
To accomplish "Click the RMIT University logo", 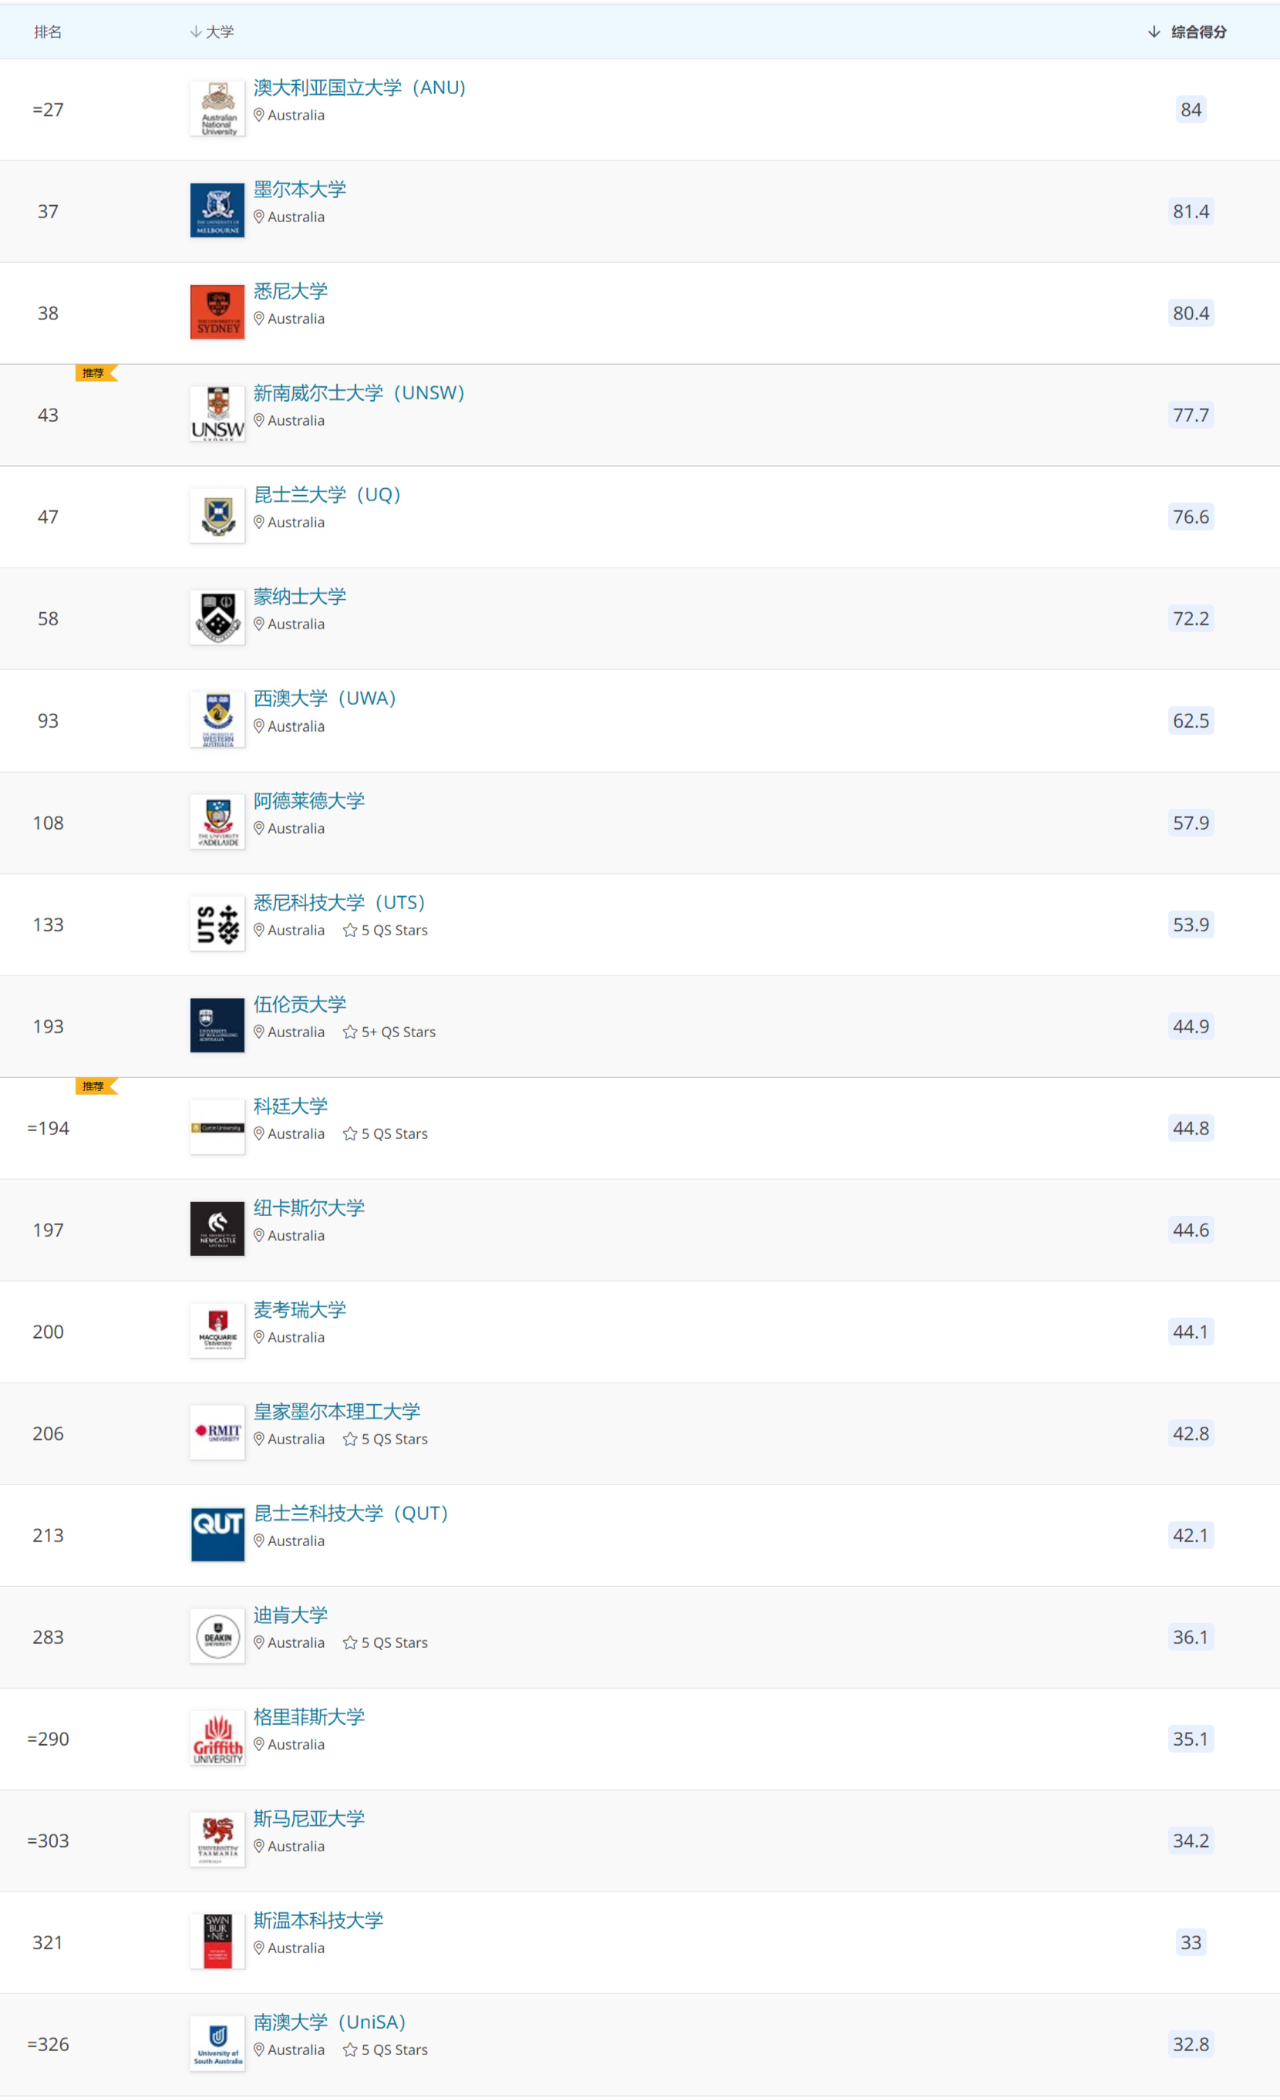I will click(x=217, y=1433).
